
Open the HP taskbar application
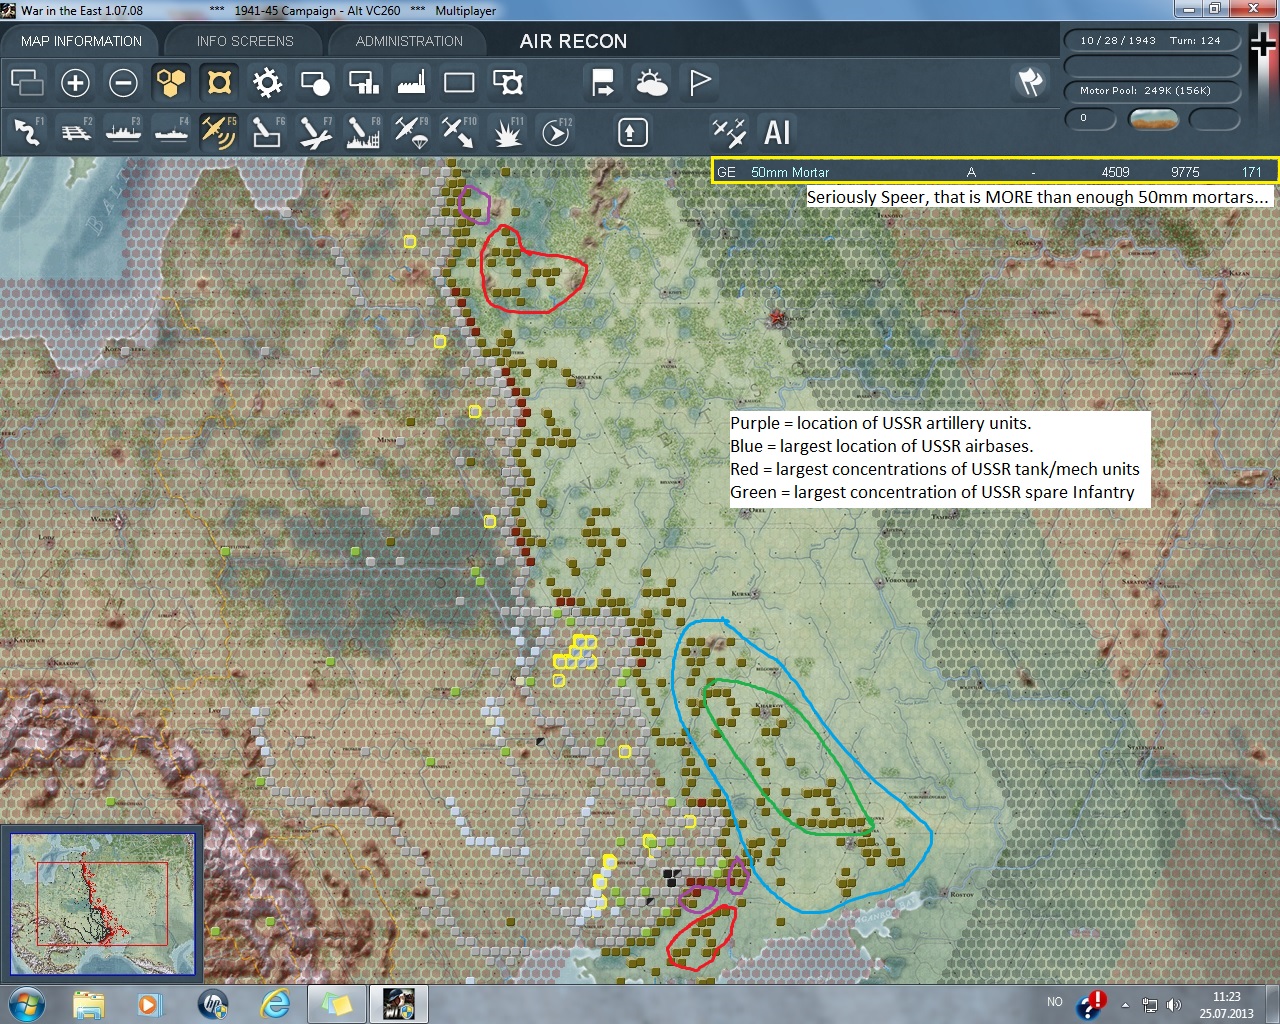tap(213, 1004)
